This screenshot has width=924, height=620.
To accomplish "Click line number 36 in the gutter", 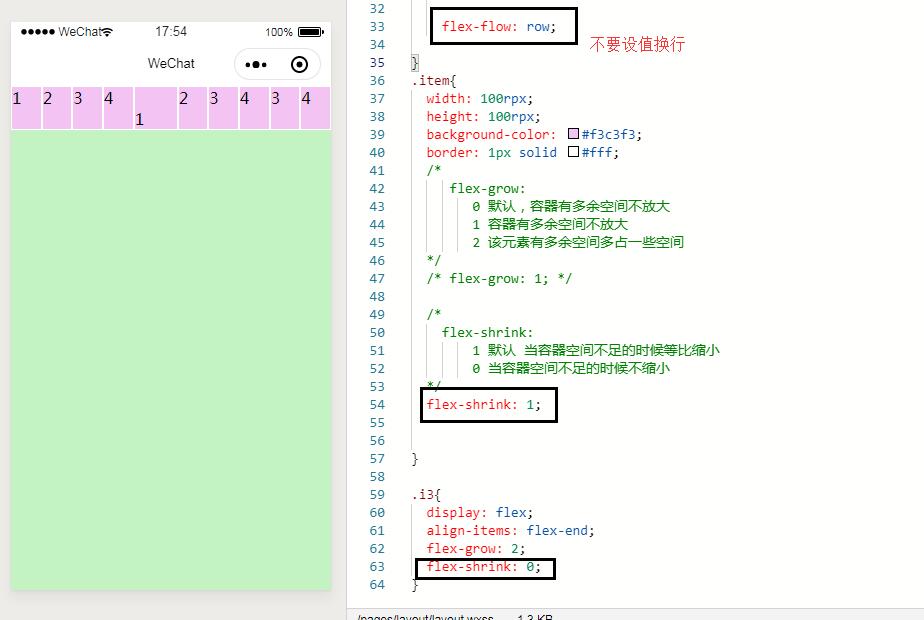I will coord(377,81).
